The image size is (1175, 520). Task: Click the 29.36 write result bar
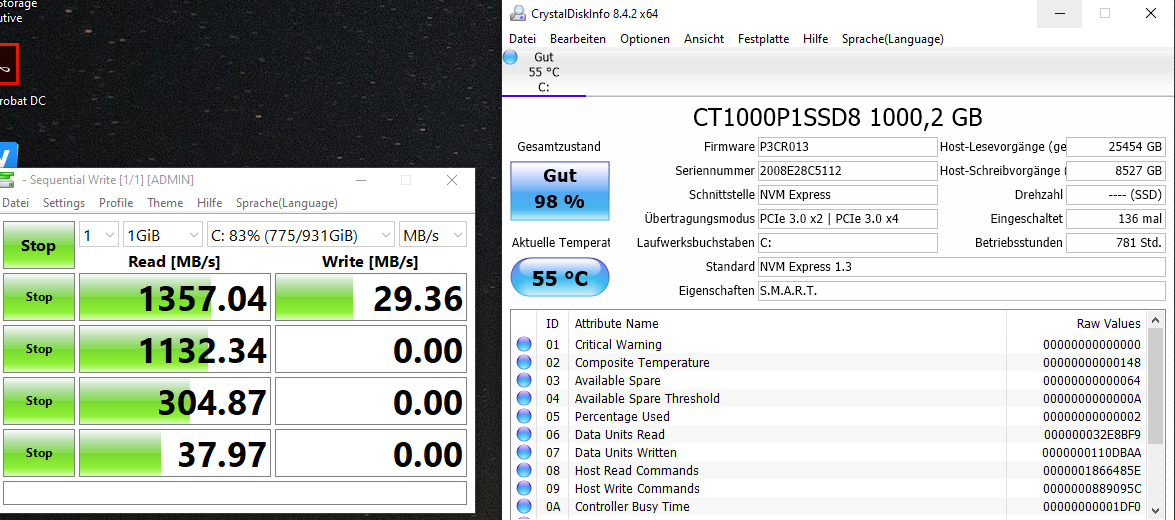point(371,297)
